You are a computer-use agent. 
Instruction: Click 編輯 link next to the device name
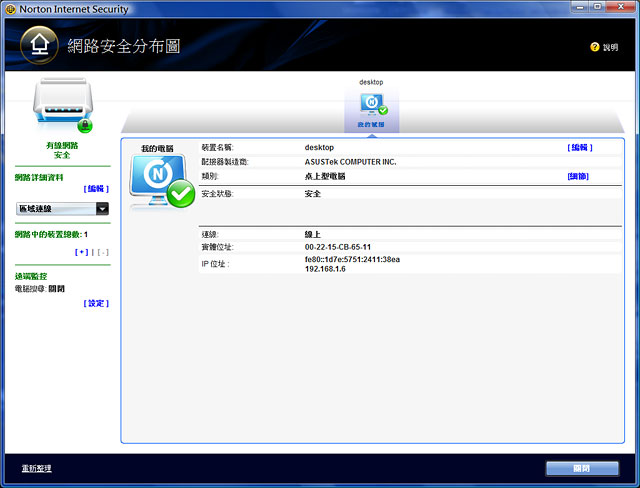tap(580, 147)
